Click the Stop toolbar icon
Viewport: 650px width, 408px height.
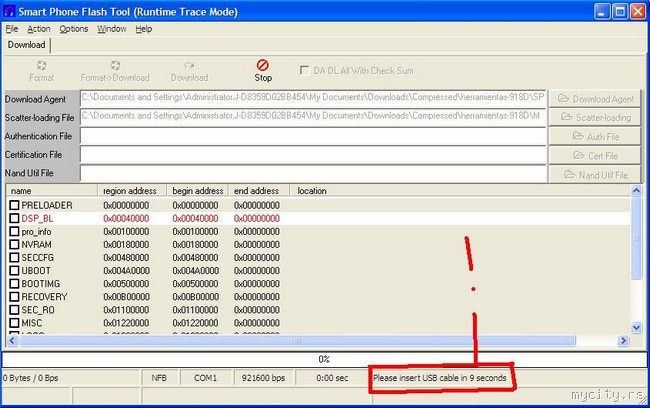point(263,66)
